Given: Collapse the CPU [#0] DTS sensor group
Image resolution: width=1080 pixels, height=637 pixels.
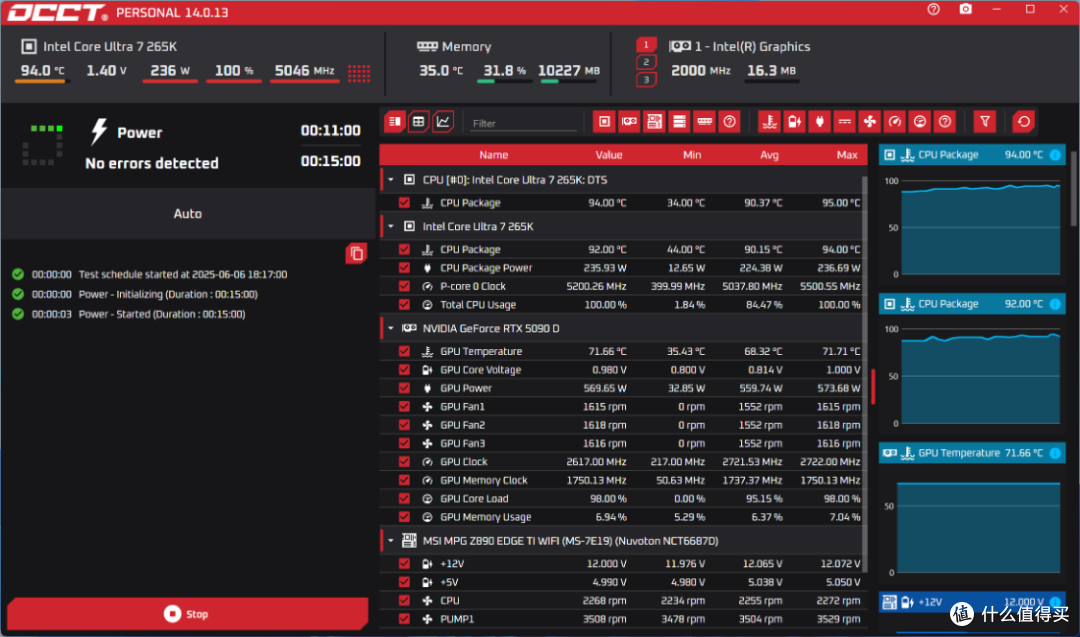Looking at the screenshot, I should [391, 180].
